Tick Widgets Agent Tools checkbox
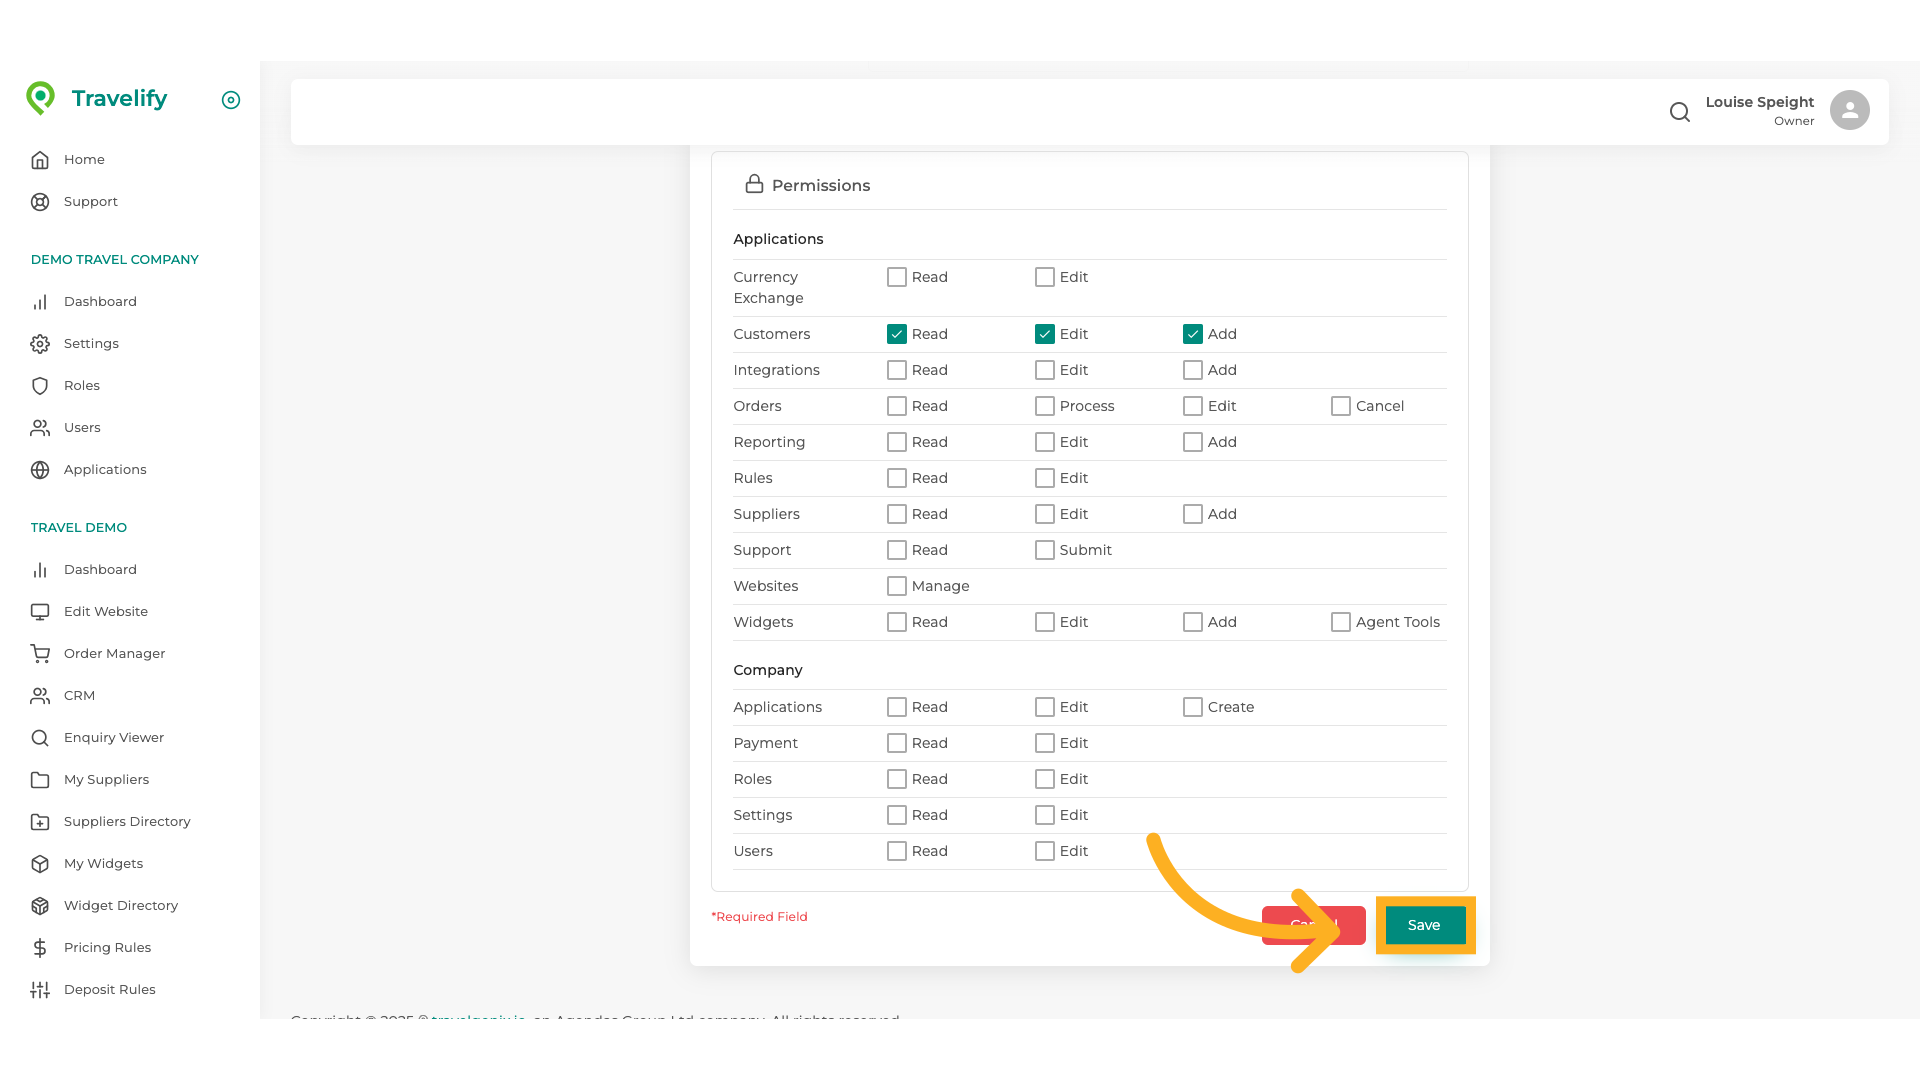Image resolution: width=1920 pixels, height=1080 pixels. coord(1341,622)
